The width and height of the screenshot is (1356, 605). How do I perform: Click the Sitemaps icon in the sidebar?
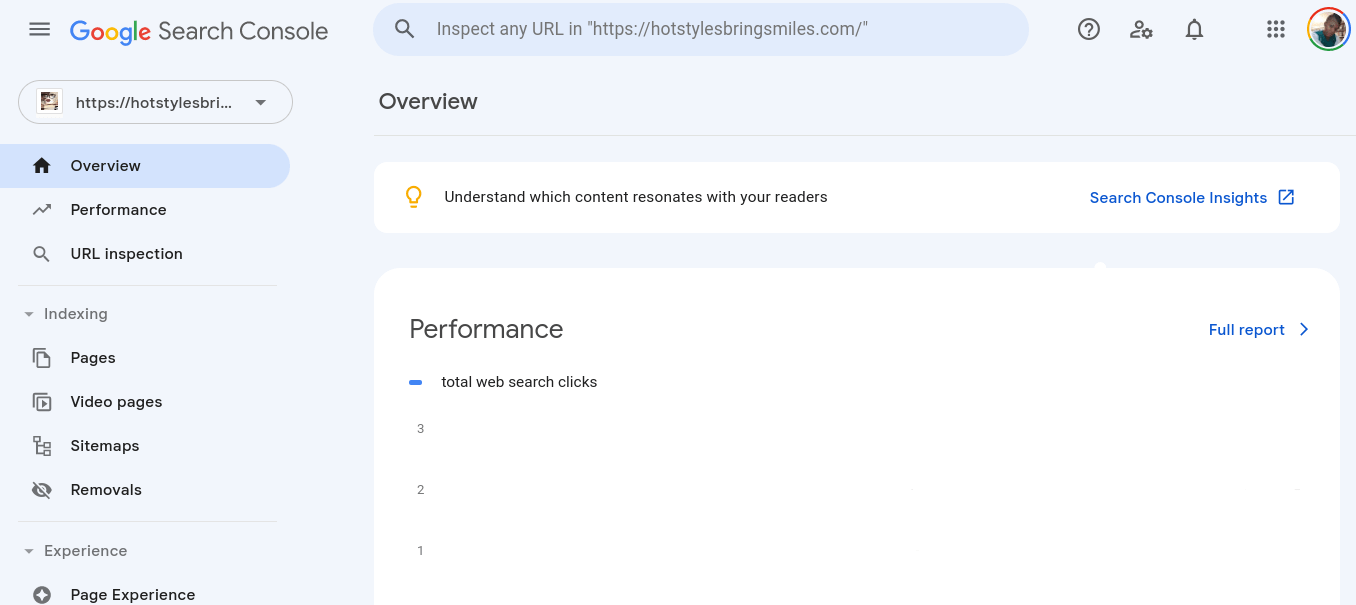pyautogui.click(x=41, y=445)
